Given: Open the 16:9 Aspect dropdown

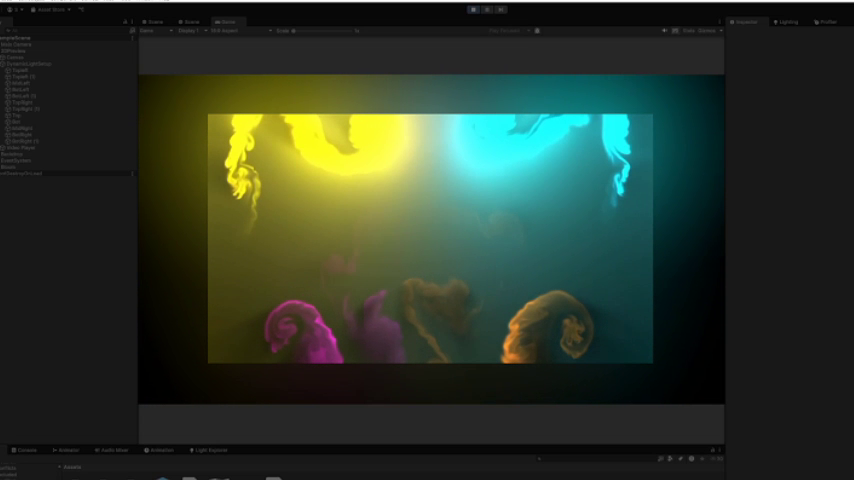Looking at the screenshot, I should (241, 31).
